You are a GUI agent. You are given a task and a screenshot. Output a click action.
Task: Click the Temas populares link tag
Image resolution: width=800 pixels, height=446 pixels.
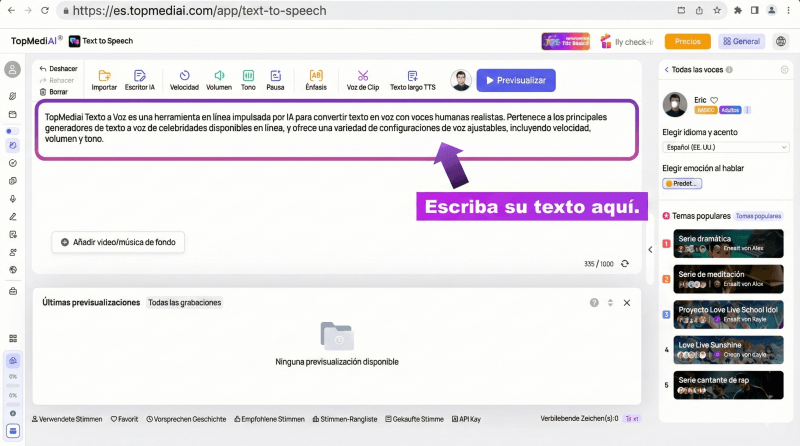(758, 216)
